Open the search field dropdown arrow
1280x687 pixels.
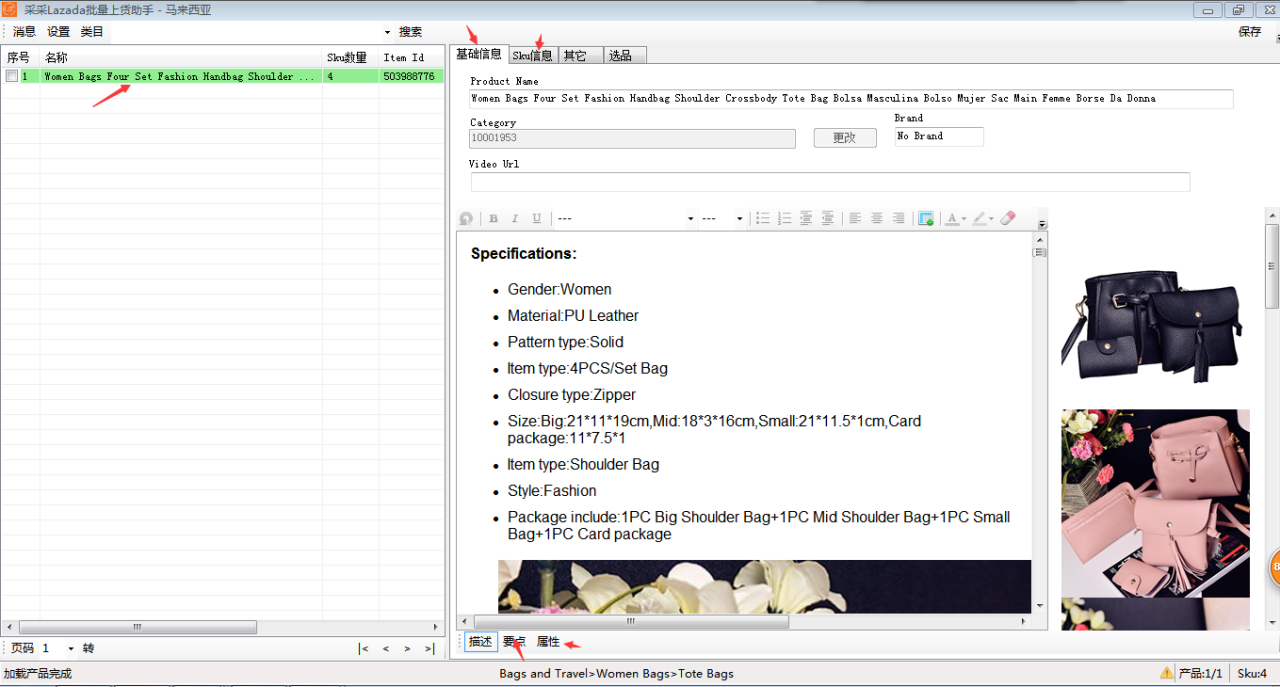coord(387,32)
